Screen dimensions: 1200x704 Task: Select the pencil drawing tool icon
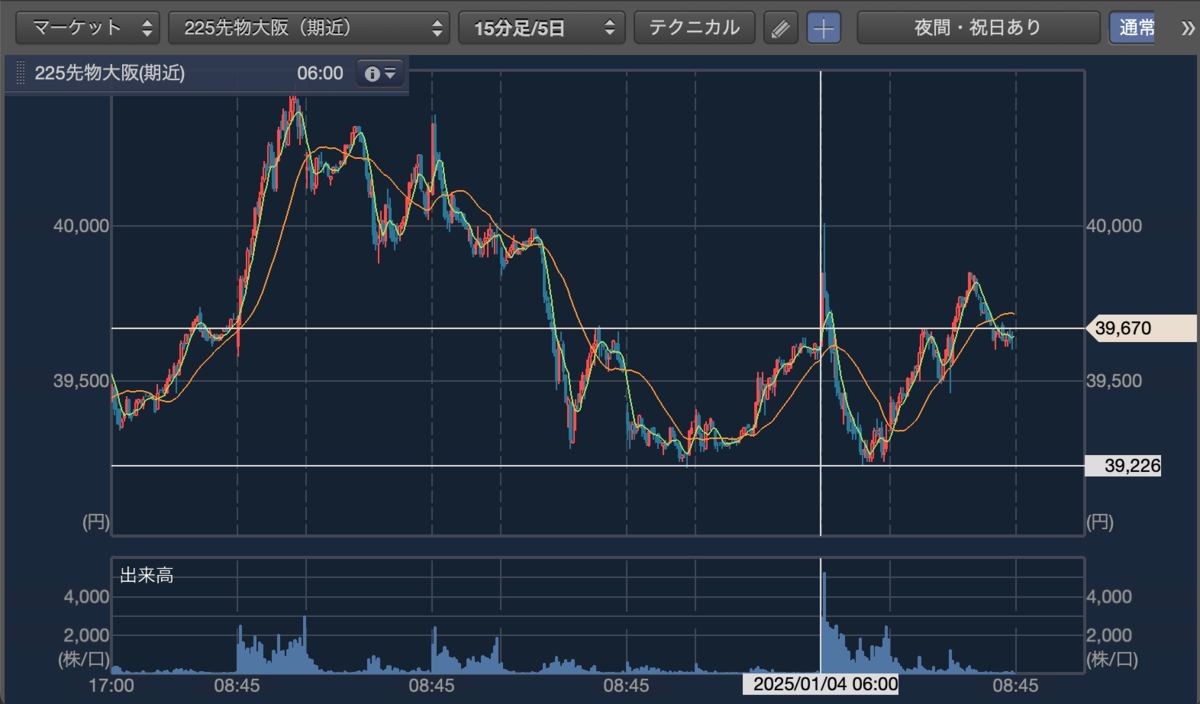(x=781, y=28)
